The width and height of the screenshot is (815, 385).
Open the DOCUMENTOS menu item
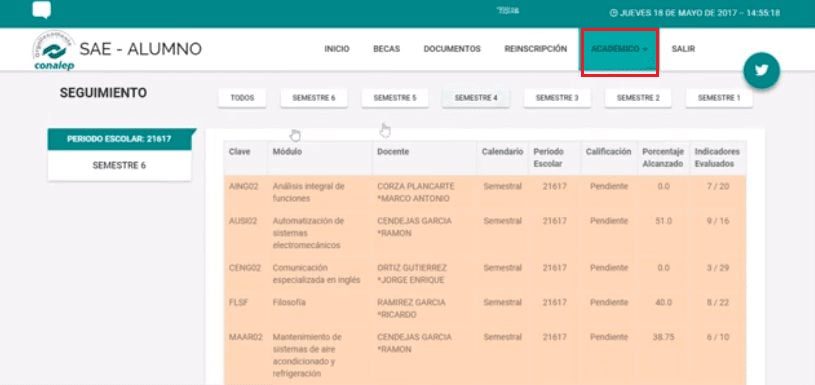tap(452, 49)
